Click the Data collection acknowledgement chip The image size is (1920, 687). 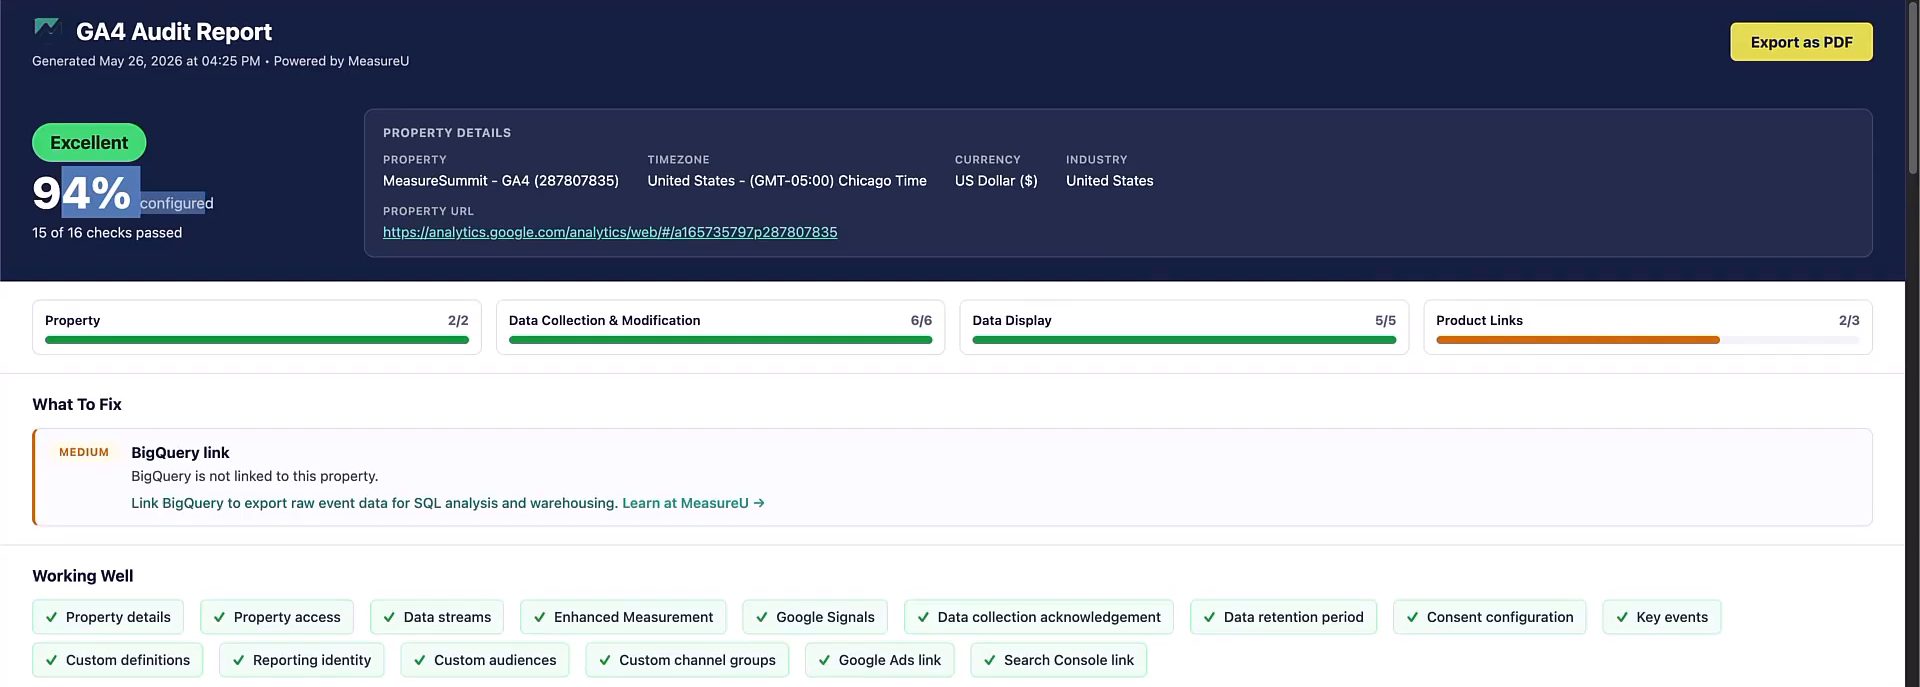coord(1039,617)
